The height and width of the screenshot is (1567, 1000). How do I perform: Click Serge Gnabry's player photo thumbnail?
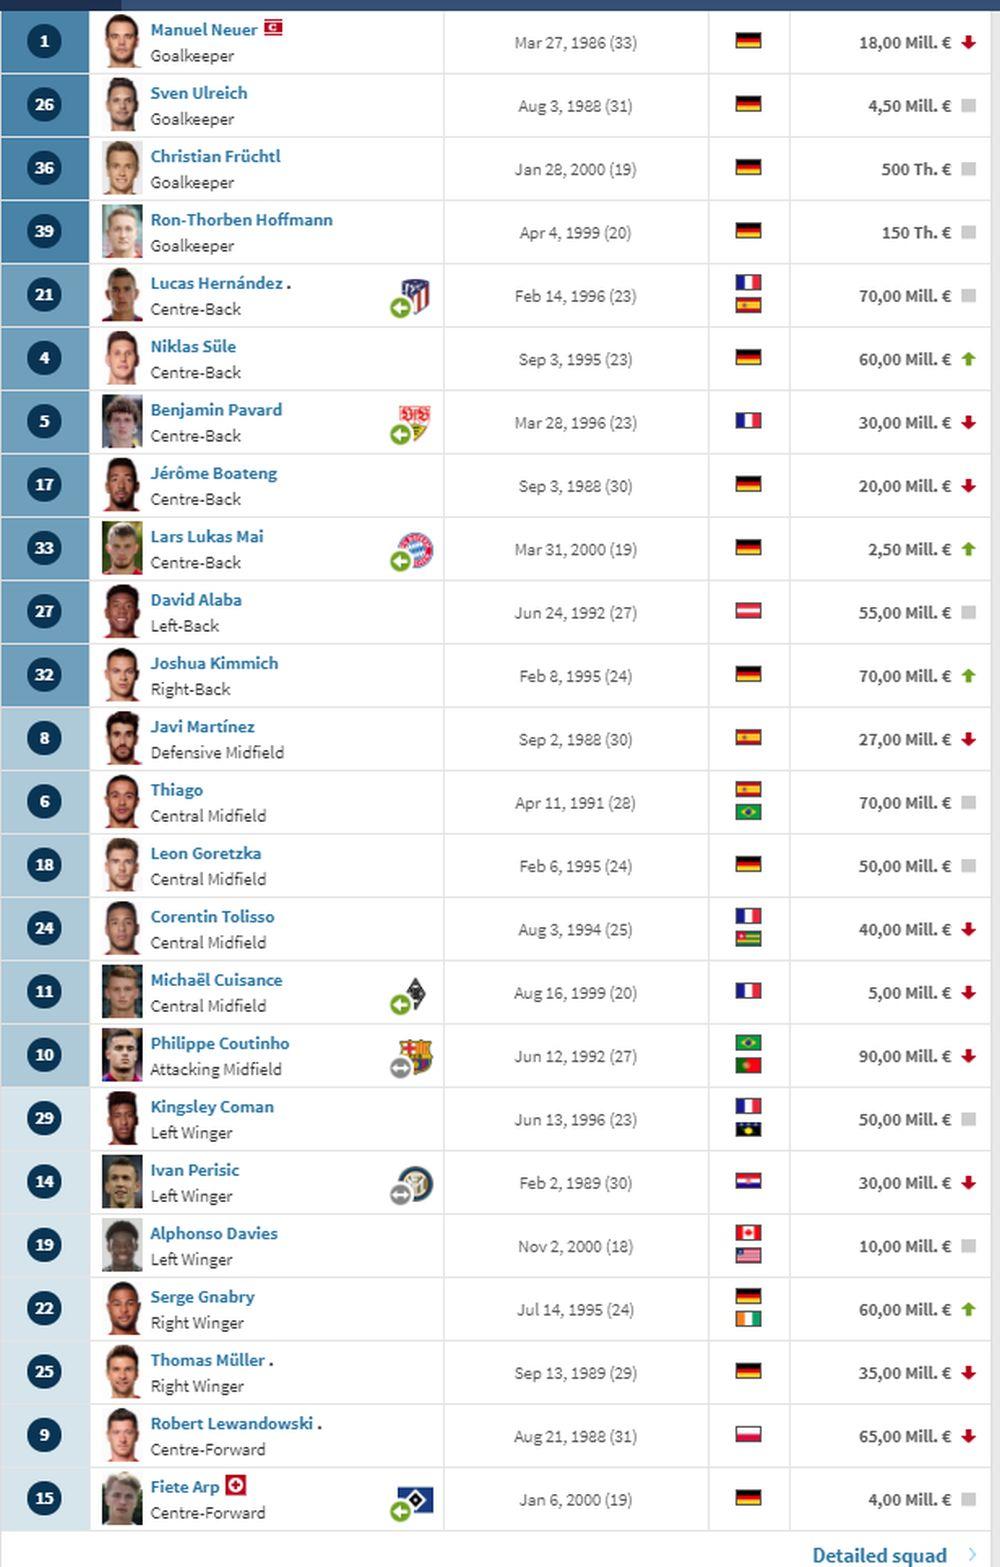(x=122, y=1308)
